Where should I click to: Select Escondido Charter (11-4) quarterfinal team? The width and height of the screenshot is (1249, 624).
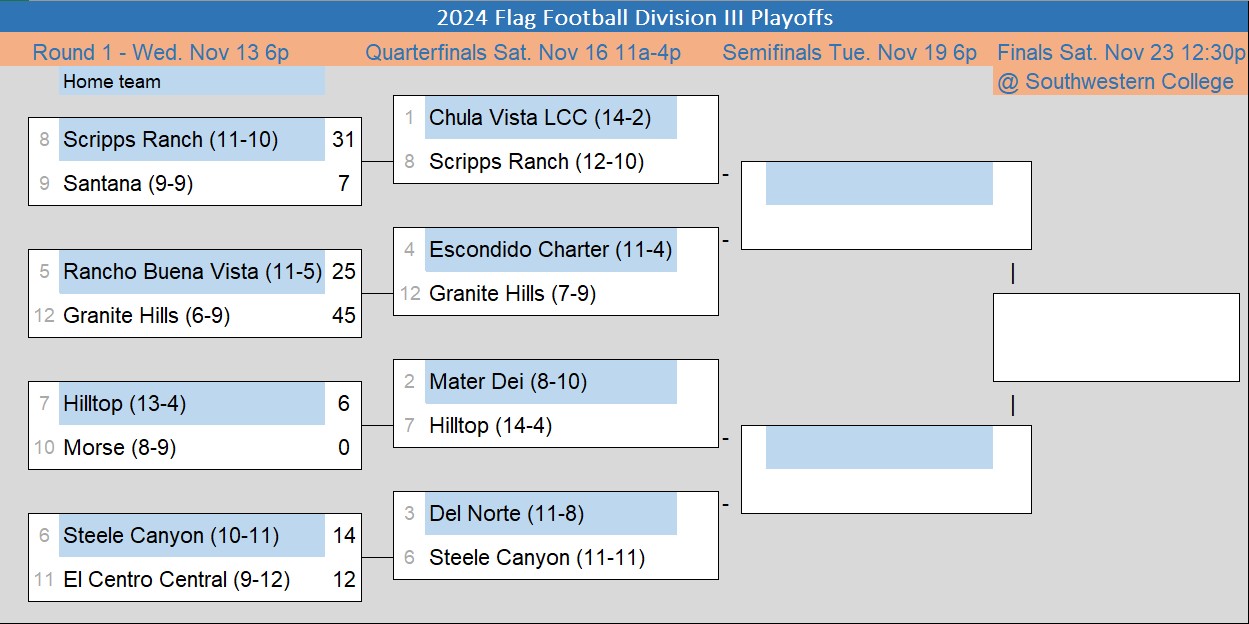click(550, 250)
